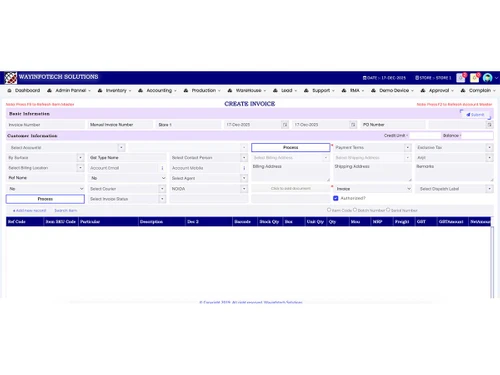Screen dimensions: 500x375
Task: Click the icon beside Lead menu
Action: pos(275,90)
